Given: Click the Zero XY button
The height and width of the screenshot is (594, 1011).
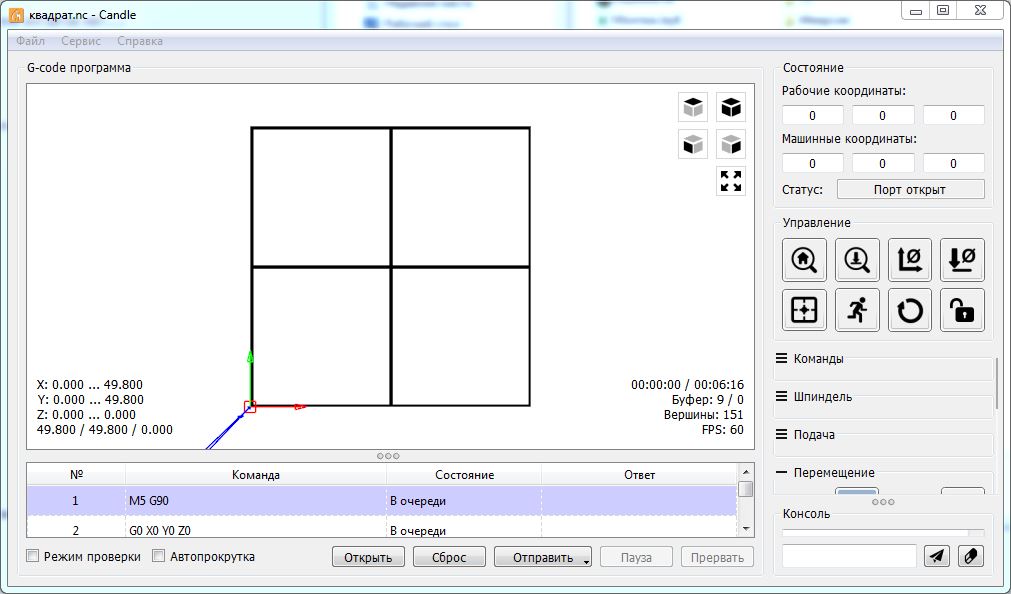Looking at the screenshot, I should click(x=910, y=260).
